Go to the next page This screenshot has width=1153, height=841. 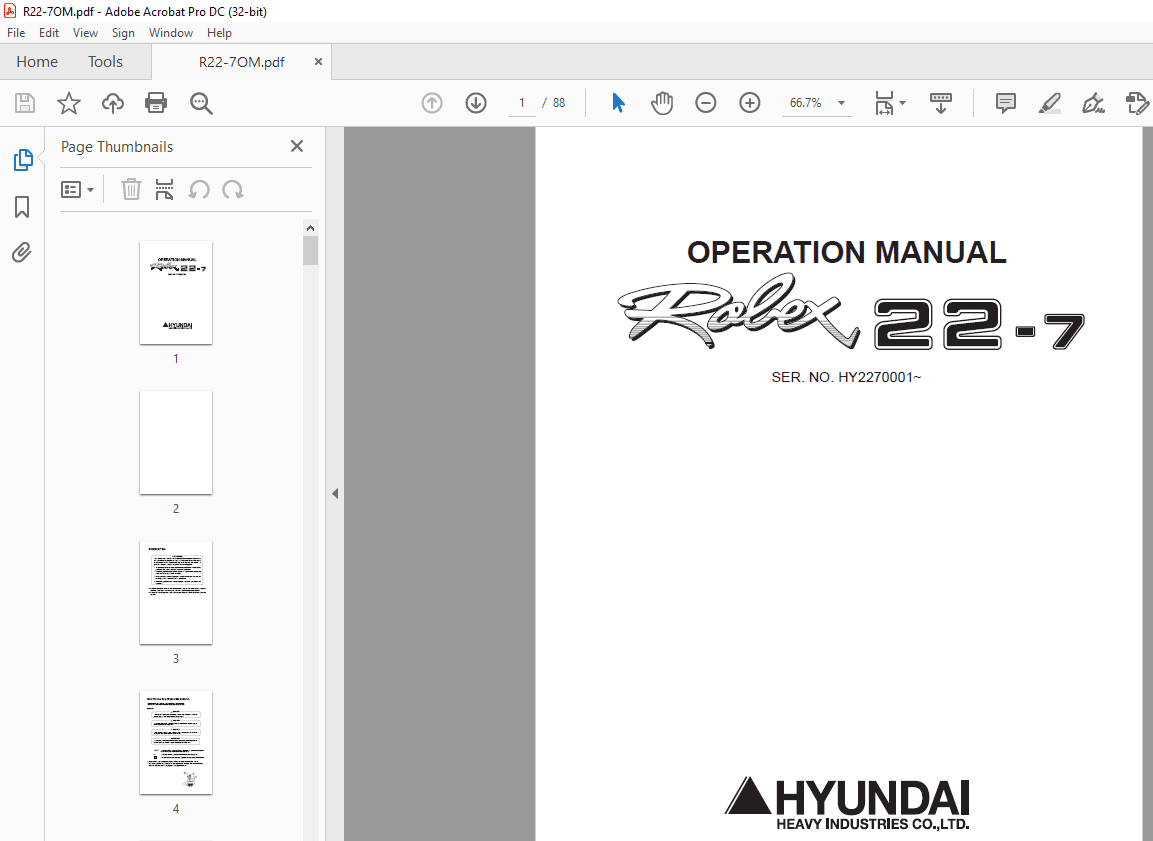475,102
